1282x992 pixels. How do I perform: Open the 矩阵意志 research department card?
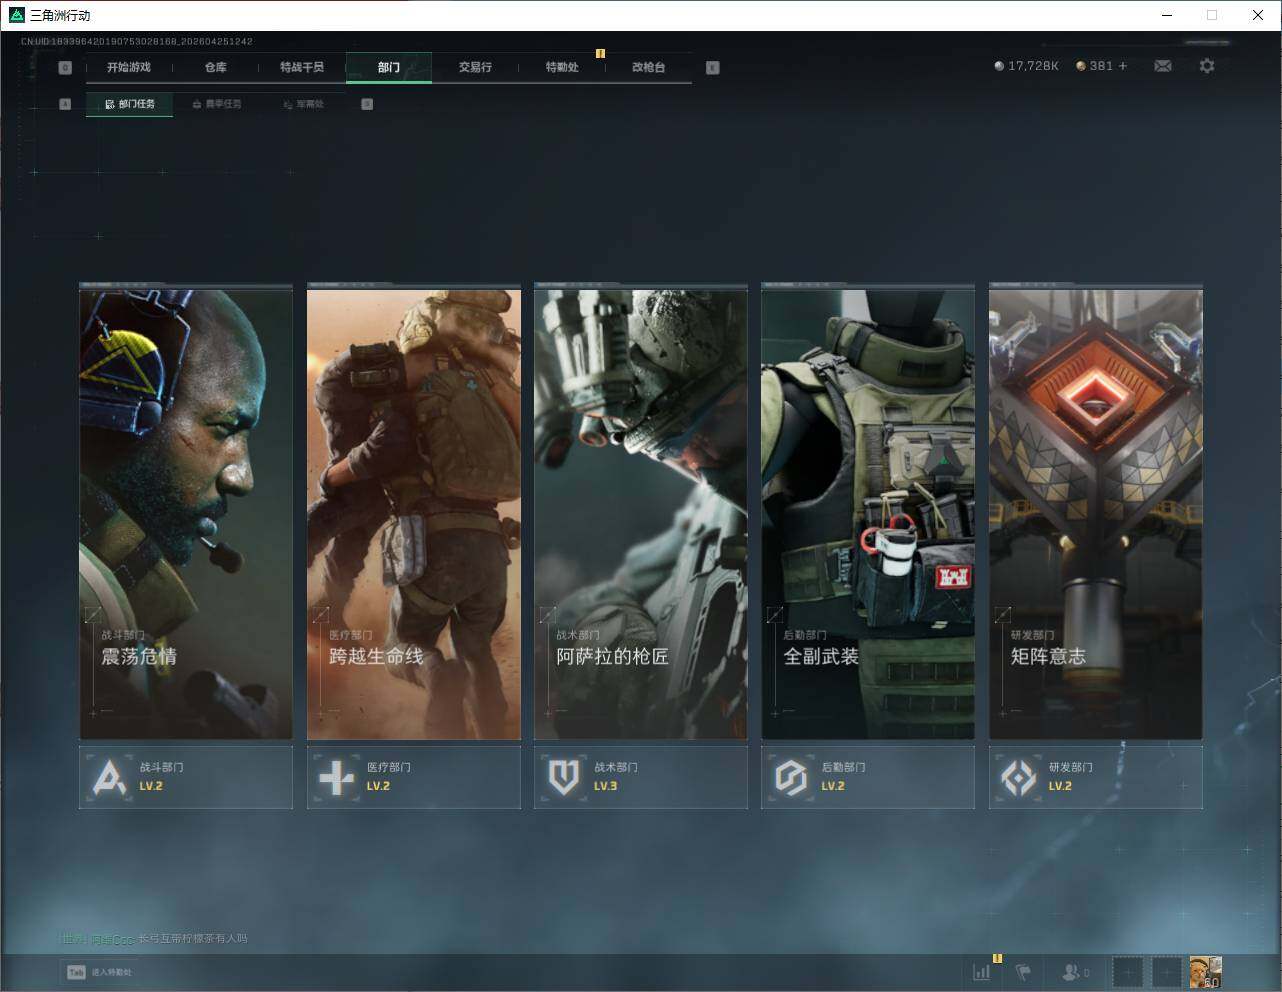(1096, 514)
